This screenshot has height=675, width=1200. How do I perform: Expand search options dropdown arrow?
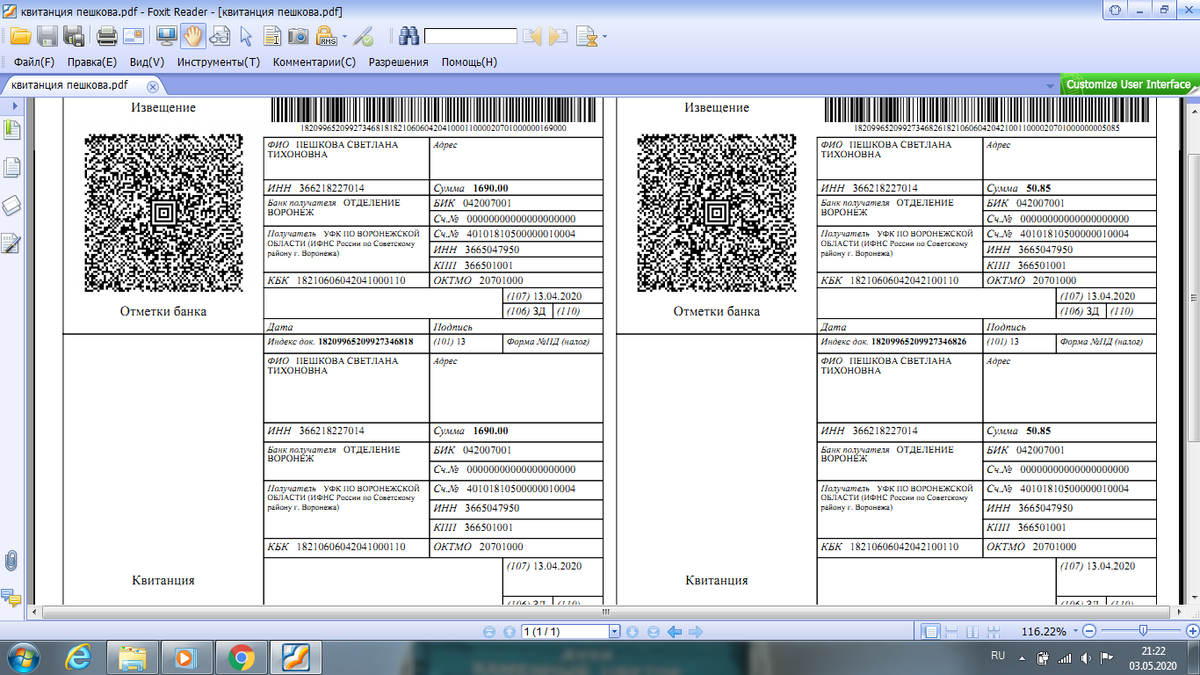coord(604,38)
